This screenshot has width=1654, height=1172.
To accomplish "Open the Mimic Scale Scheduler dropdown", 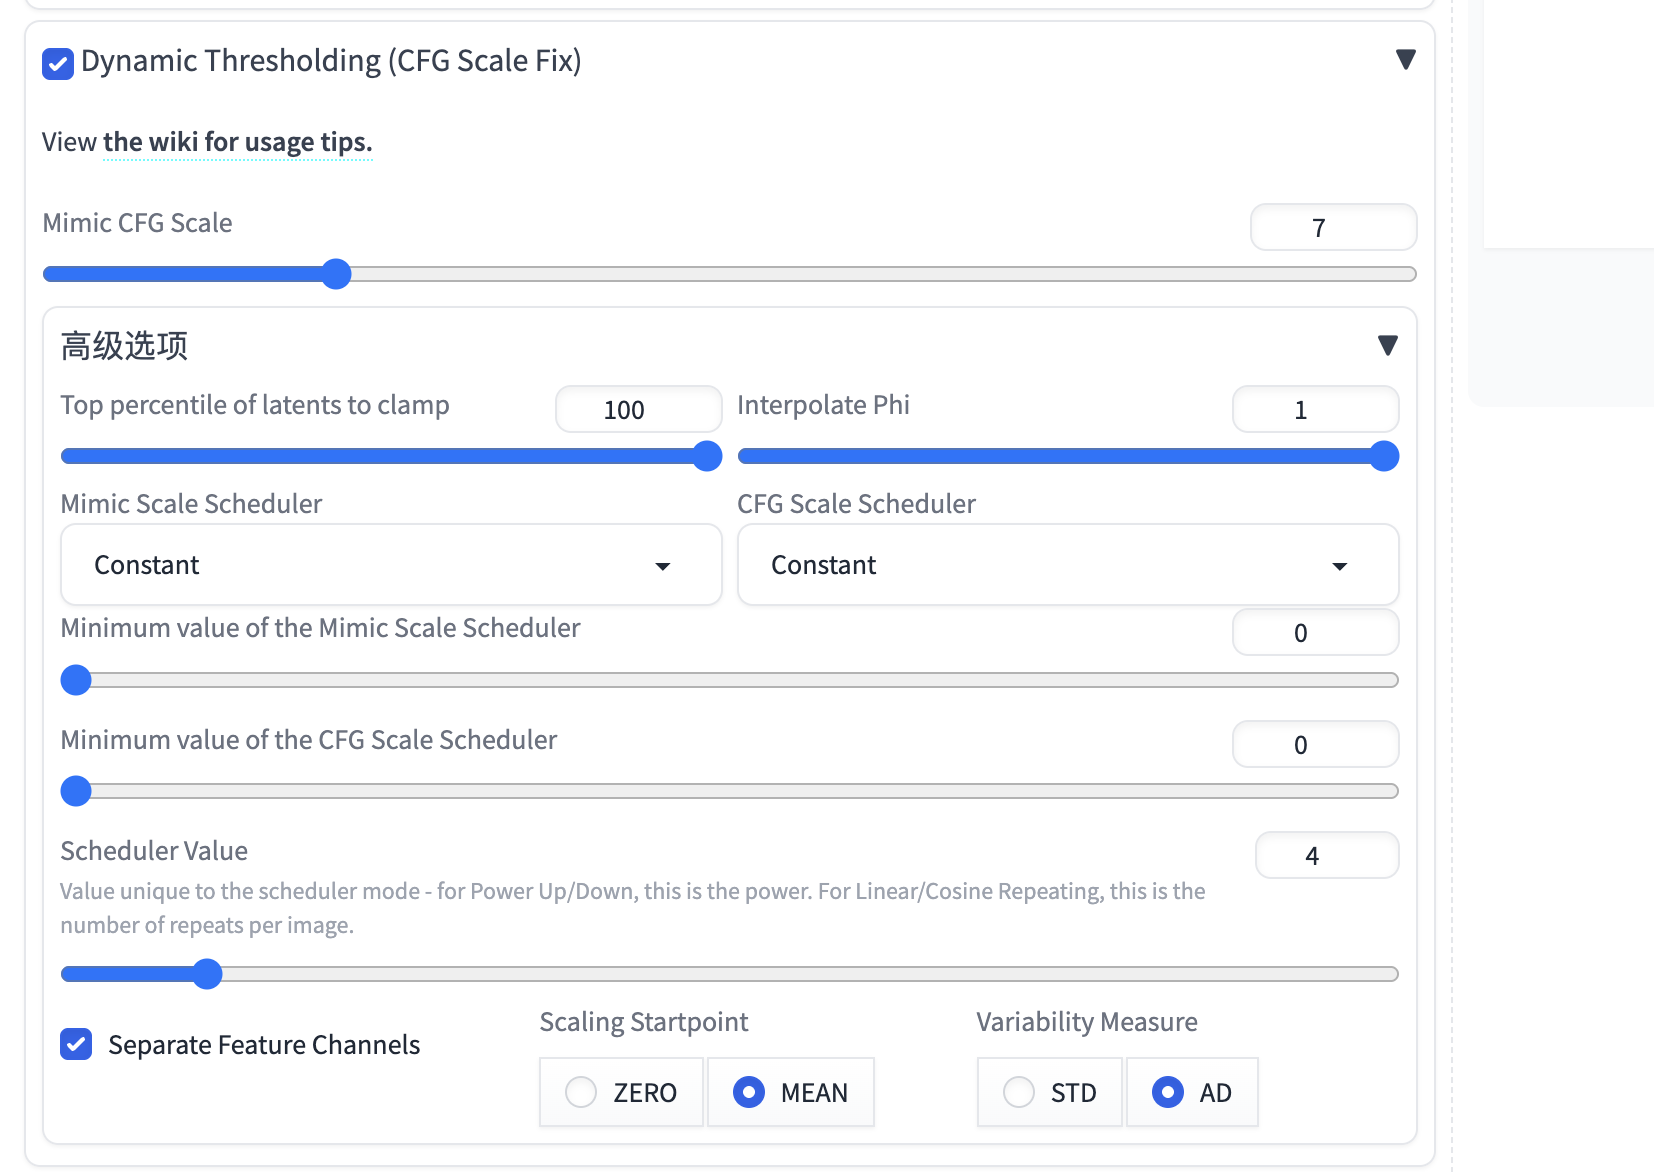I will point(391,565).
